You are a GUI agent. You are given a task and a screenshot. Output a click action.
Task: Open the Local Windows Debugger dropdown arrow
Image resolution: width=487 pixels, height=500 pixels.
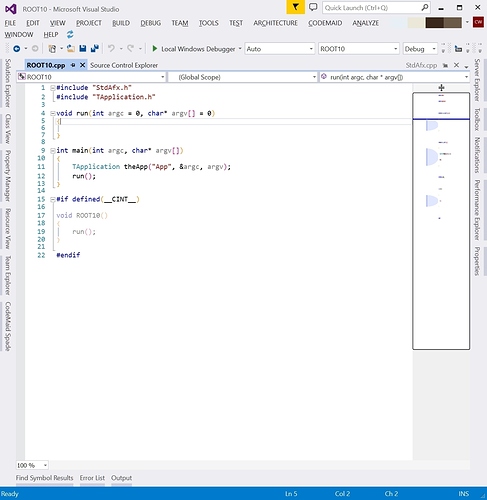[x=240, y=49]
